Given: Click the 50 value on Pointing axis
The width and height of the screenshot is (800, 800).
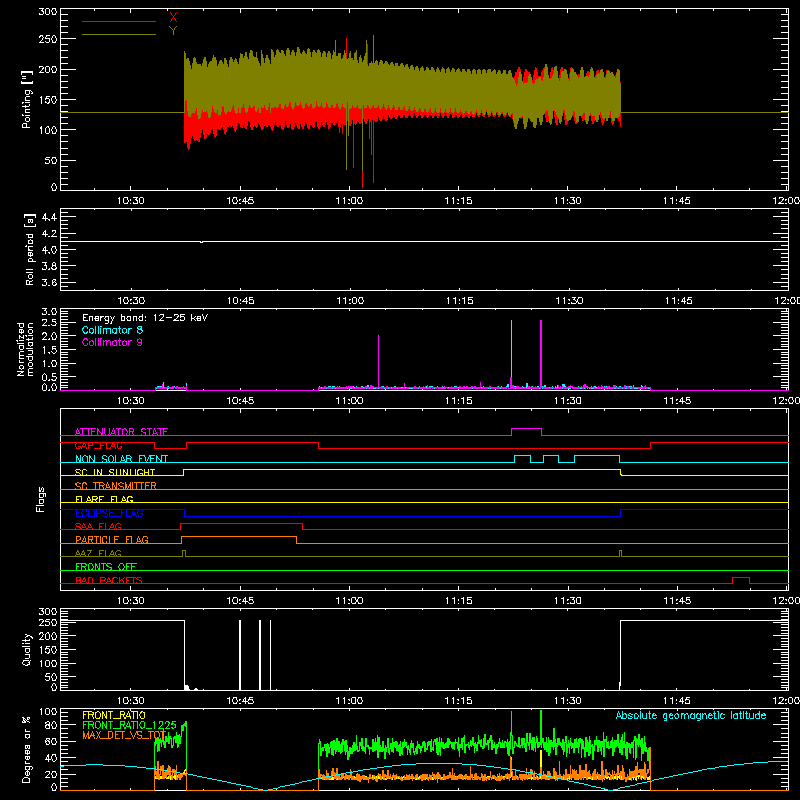Looking at the screenshot, I should tap(51, 160).
